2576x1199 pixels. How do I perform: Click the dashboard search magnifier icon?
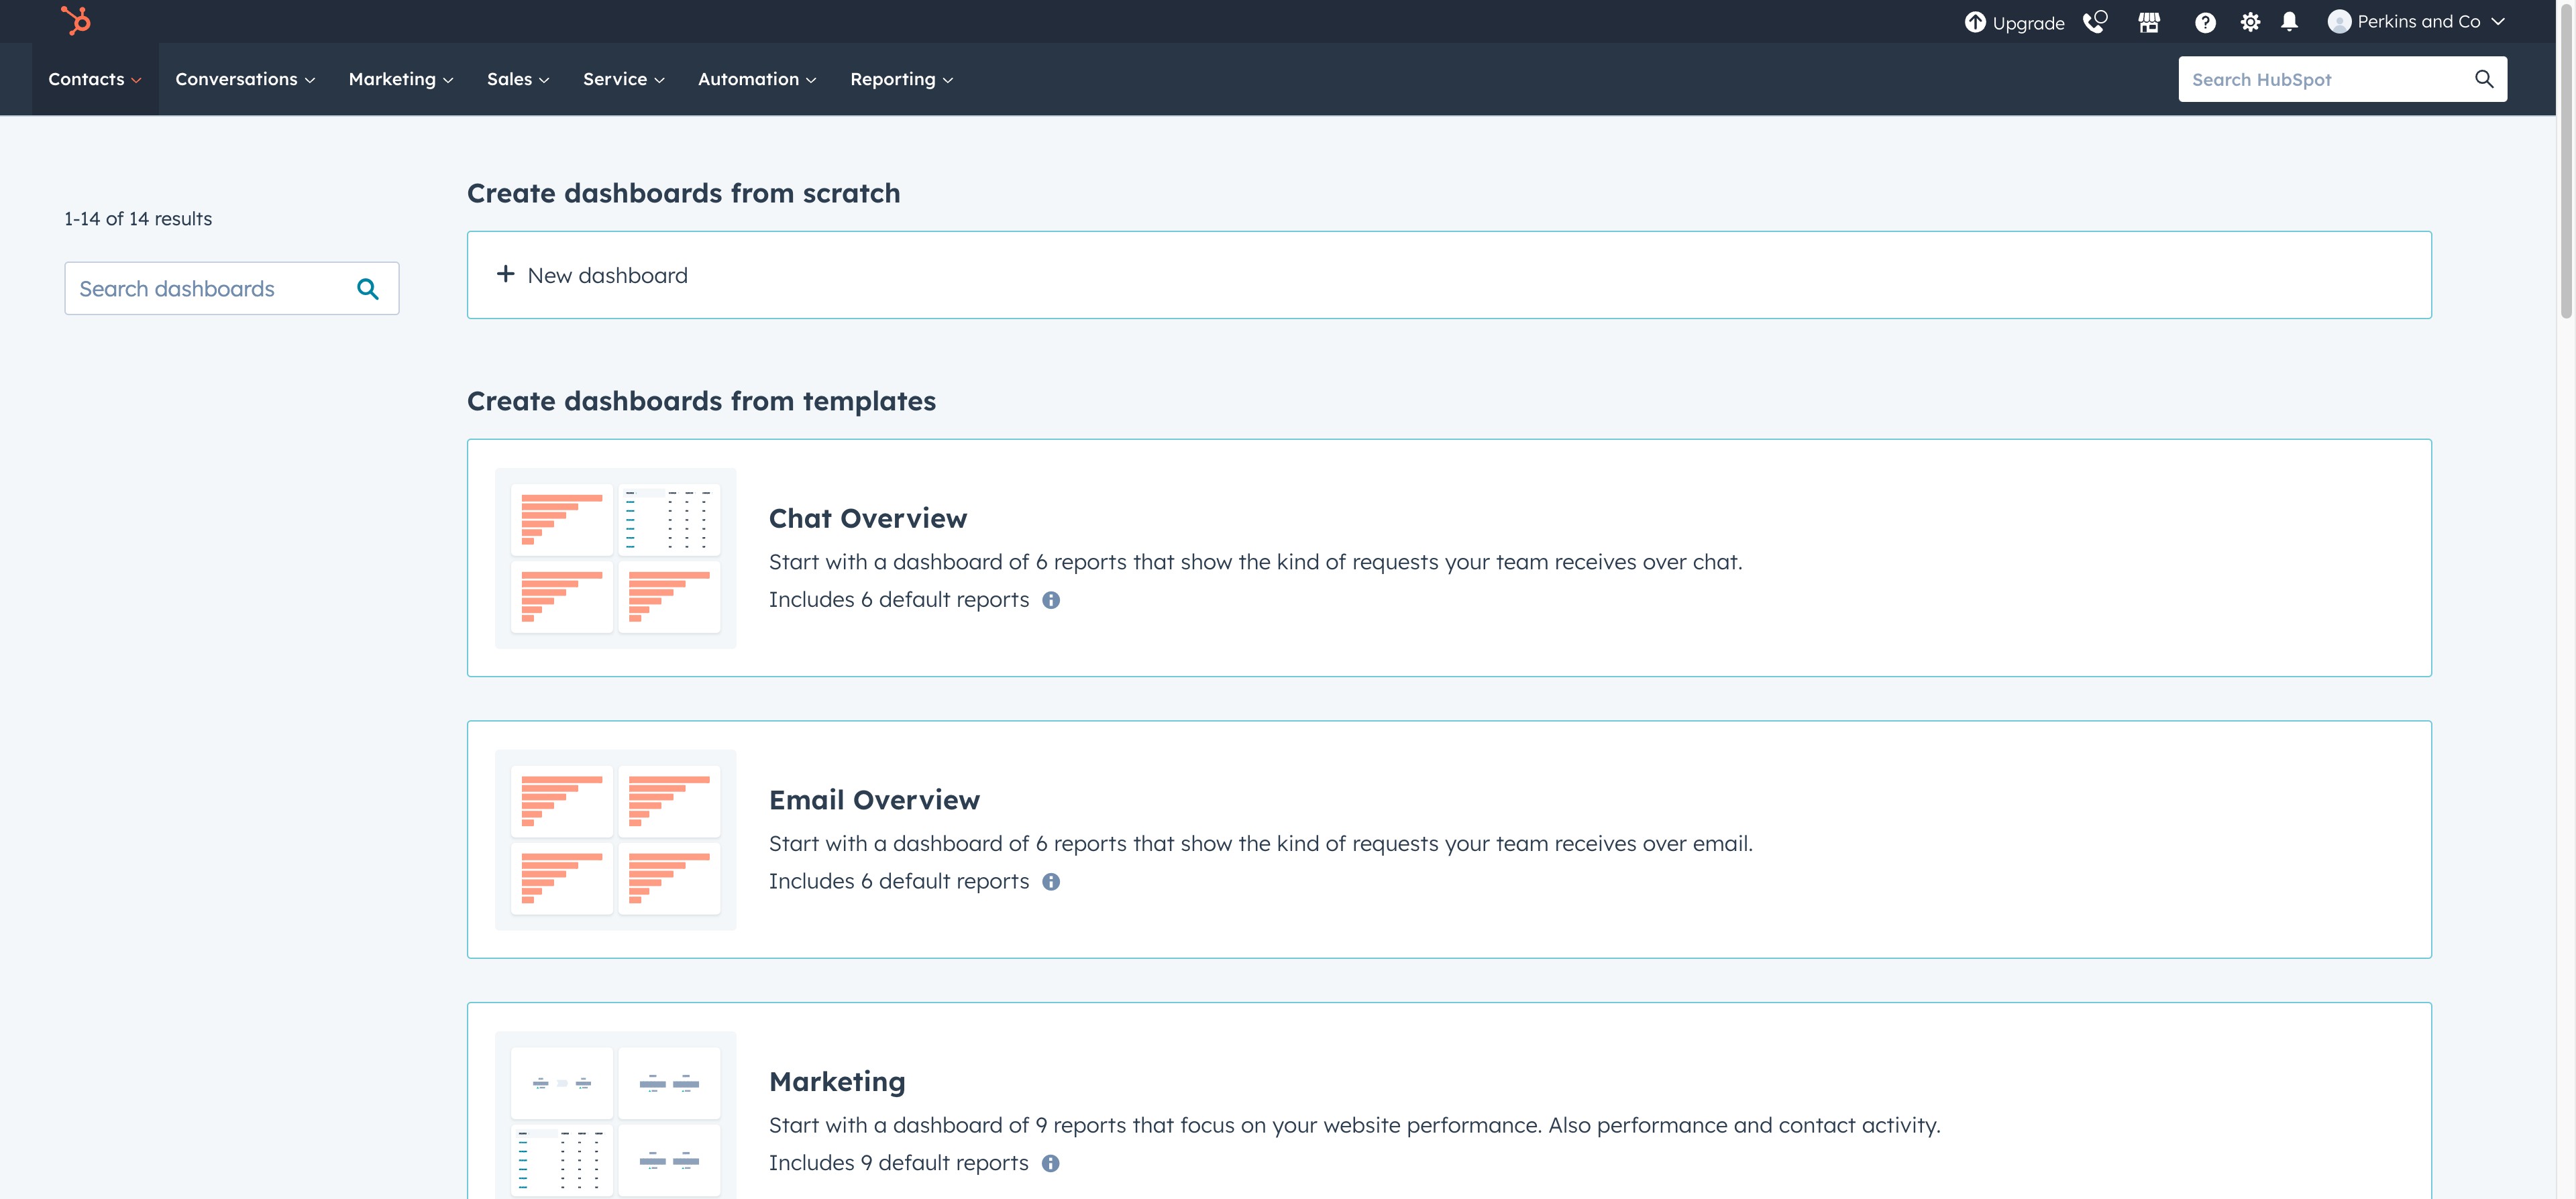click(367, 289)
